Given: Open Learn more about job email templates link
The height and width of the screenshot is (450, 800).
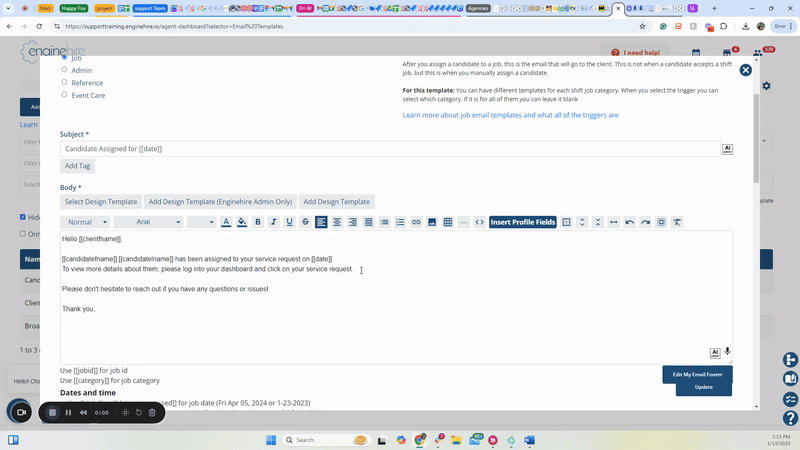Looking at the screenshot, I should tap(510, 115).
